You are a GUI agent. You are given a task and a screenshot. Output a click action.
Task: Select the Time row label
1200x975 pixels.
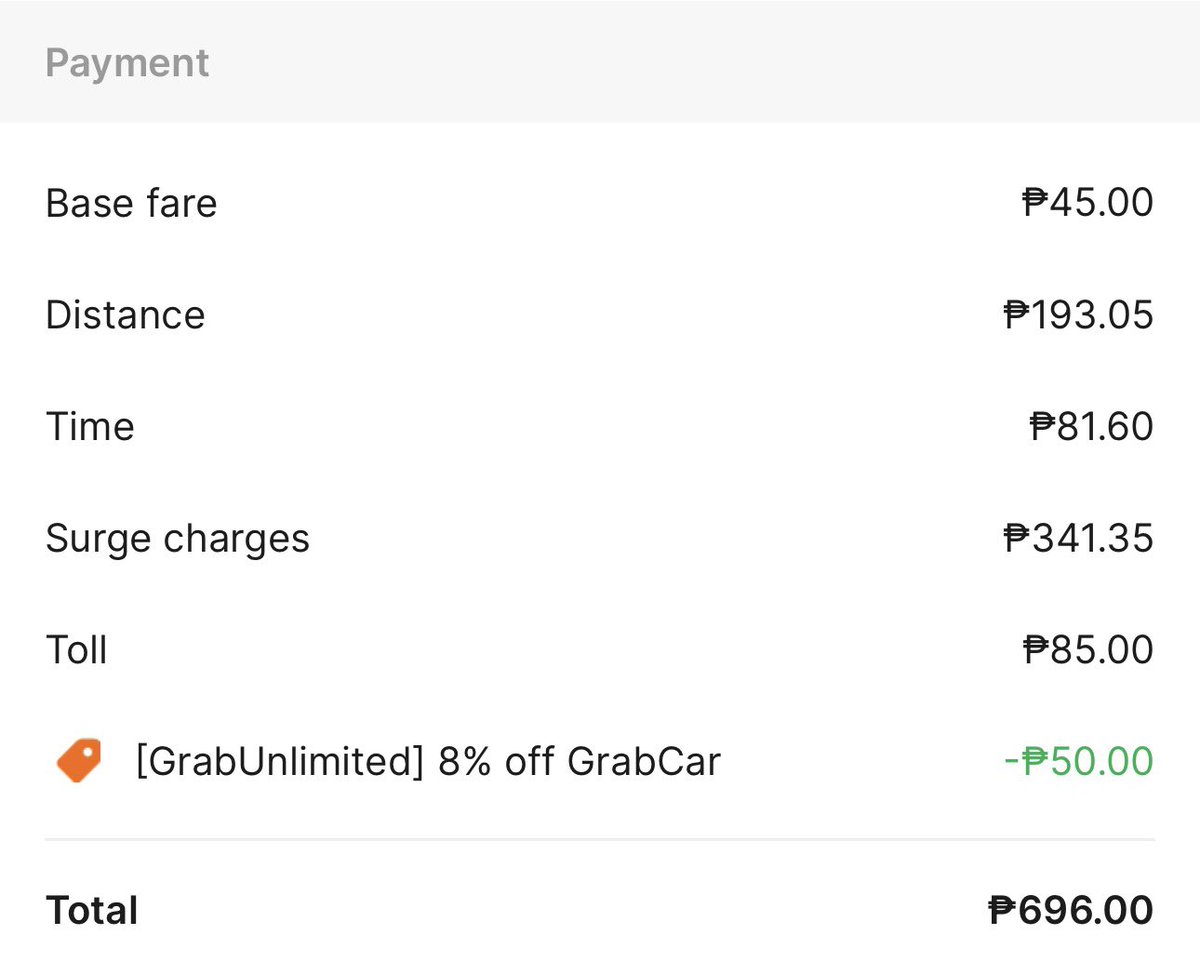click(90, 427)
